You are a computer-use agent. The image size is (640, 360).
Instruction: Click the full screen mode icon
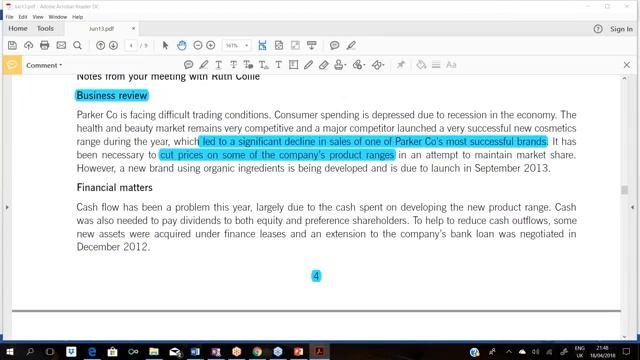(295, 45)
